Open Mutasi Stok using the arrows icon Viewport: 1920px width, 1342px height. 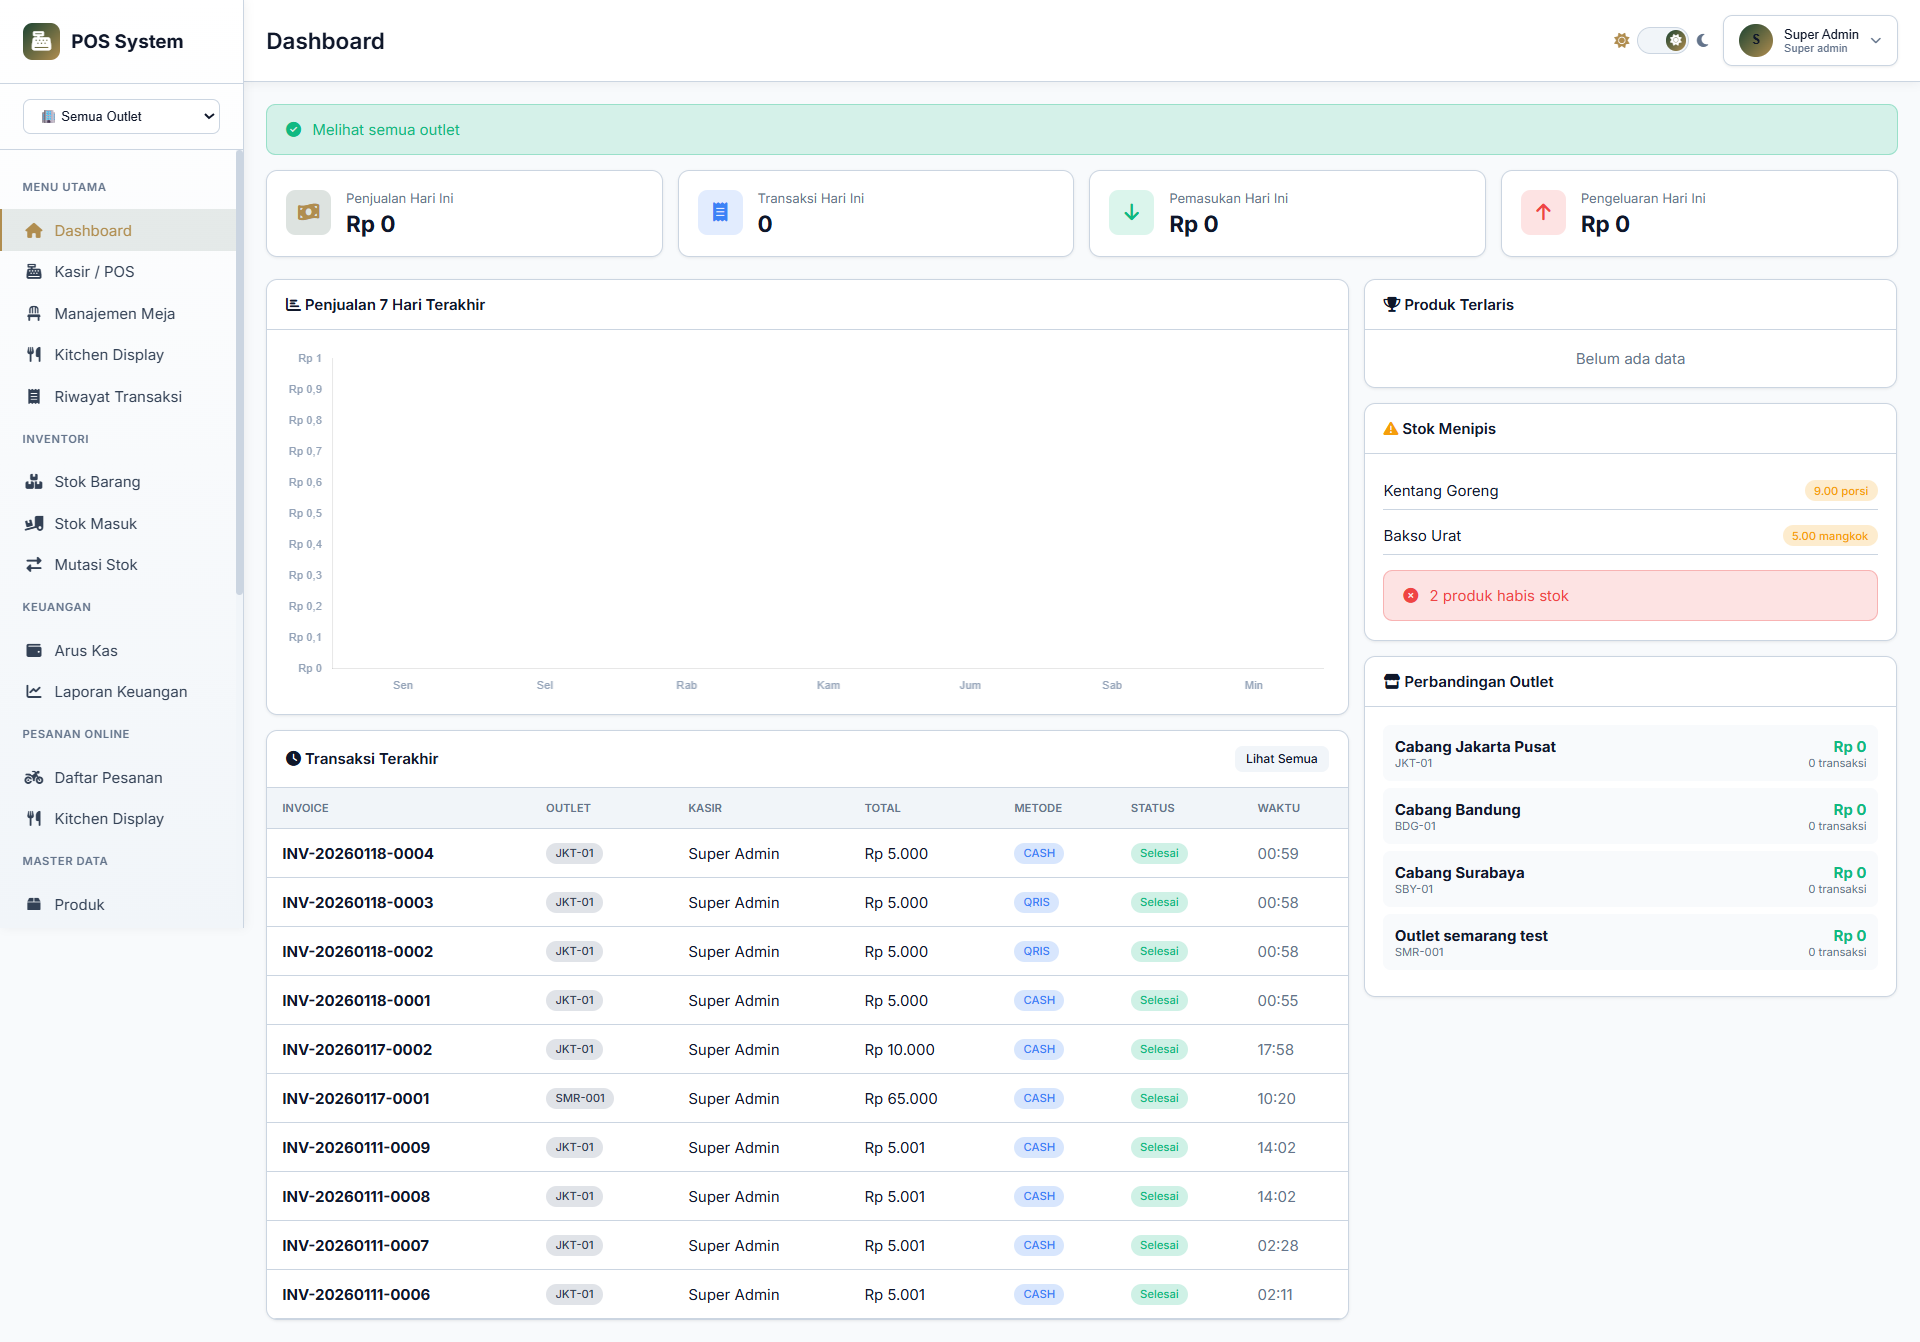point(34,564)
